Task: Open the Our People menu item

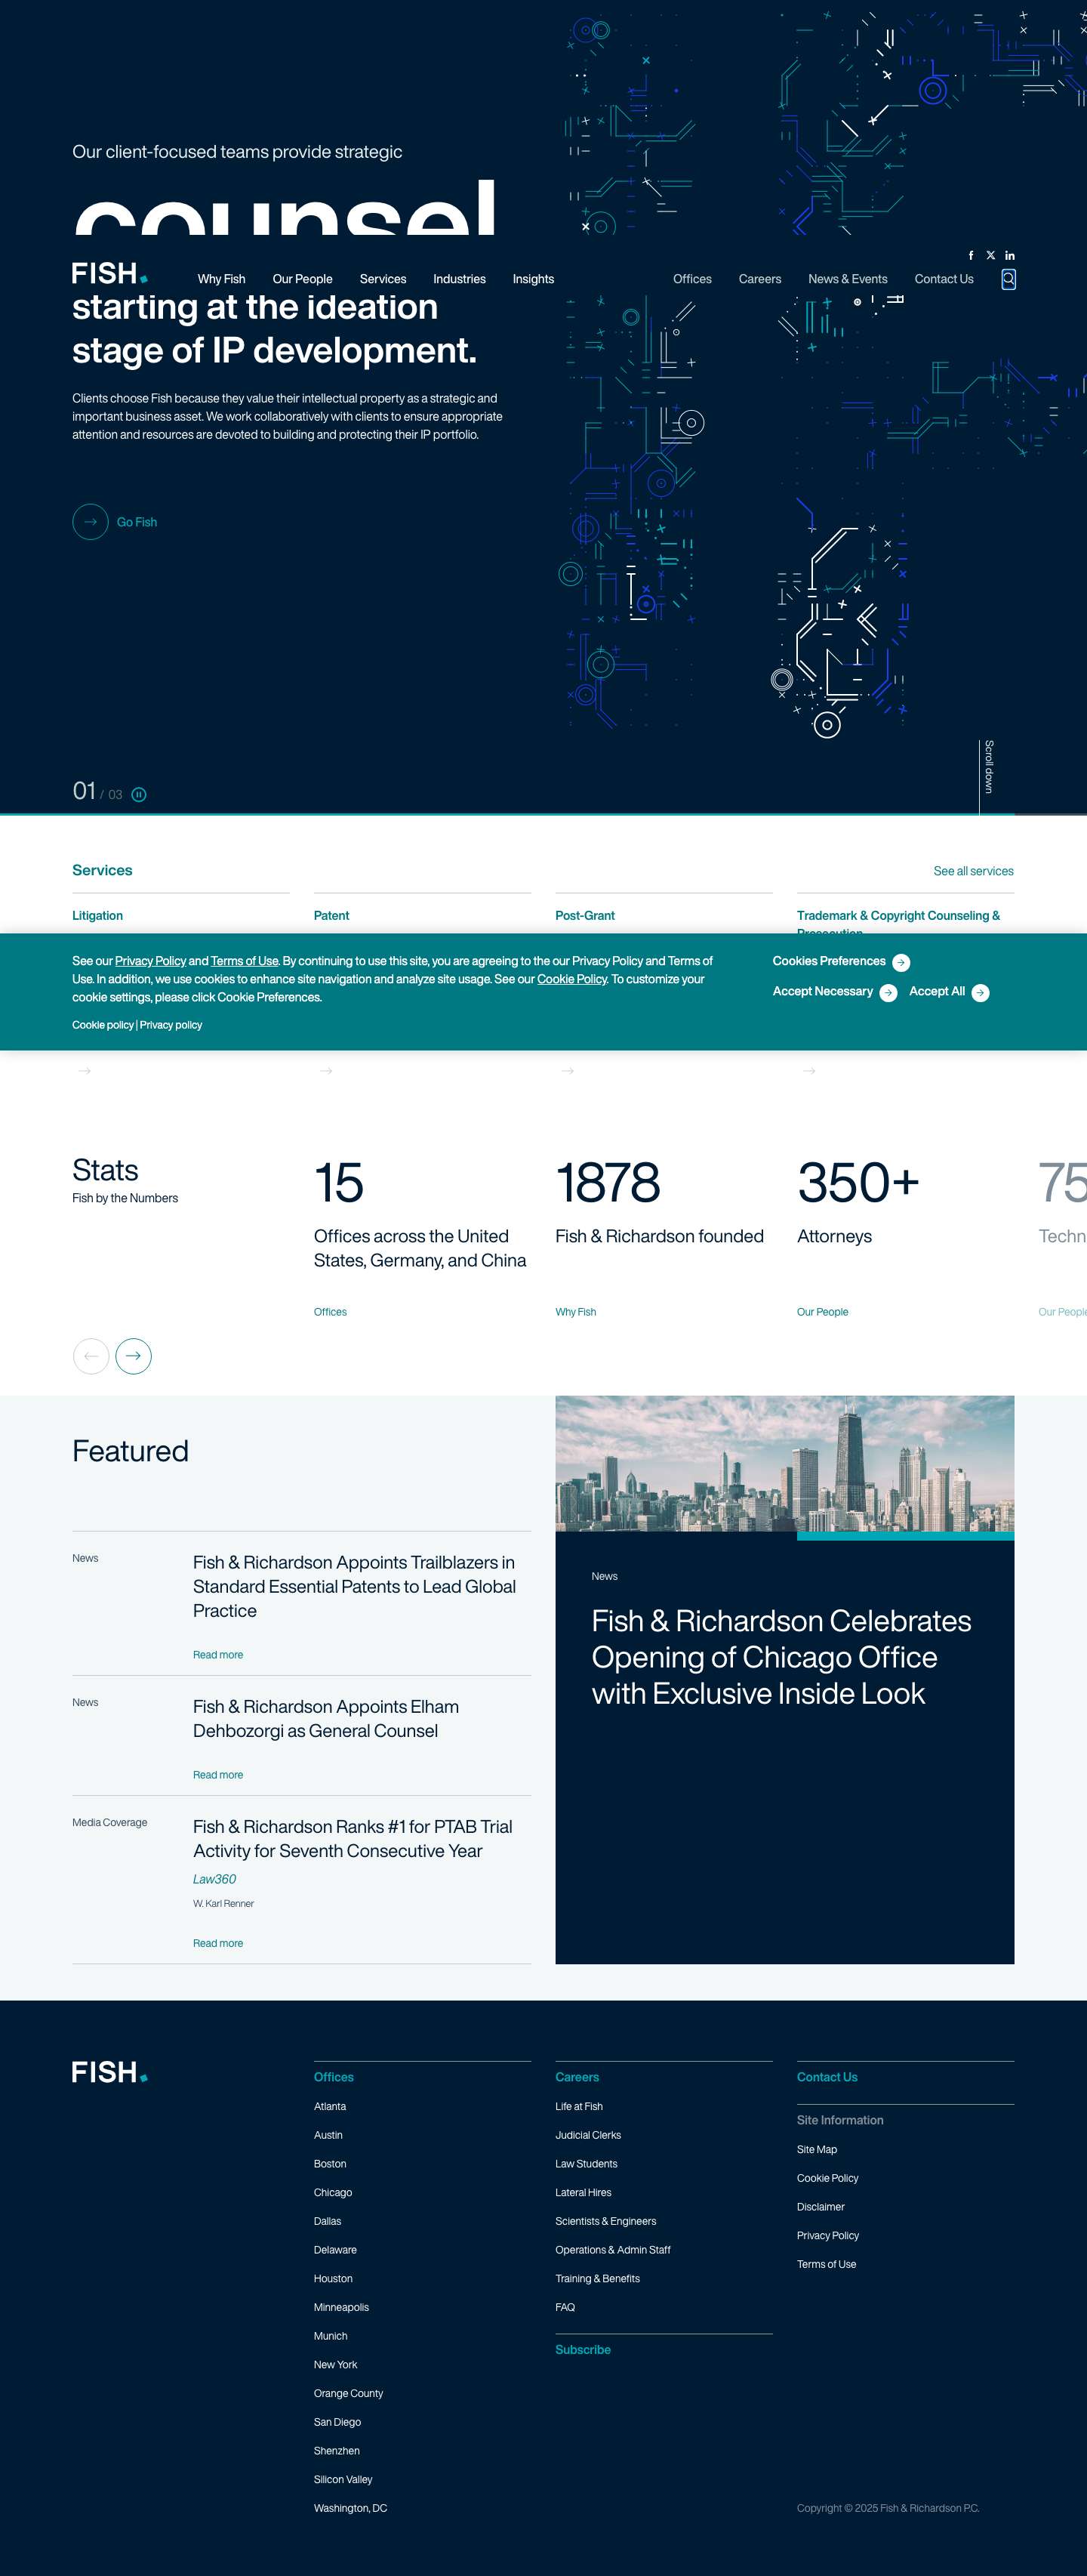Action: [302, 279]
